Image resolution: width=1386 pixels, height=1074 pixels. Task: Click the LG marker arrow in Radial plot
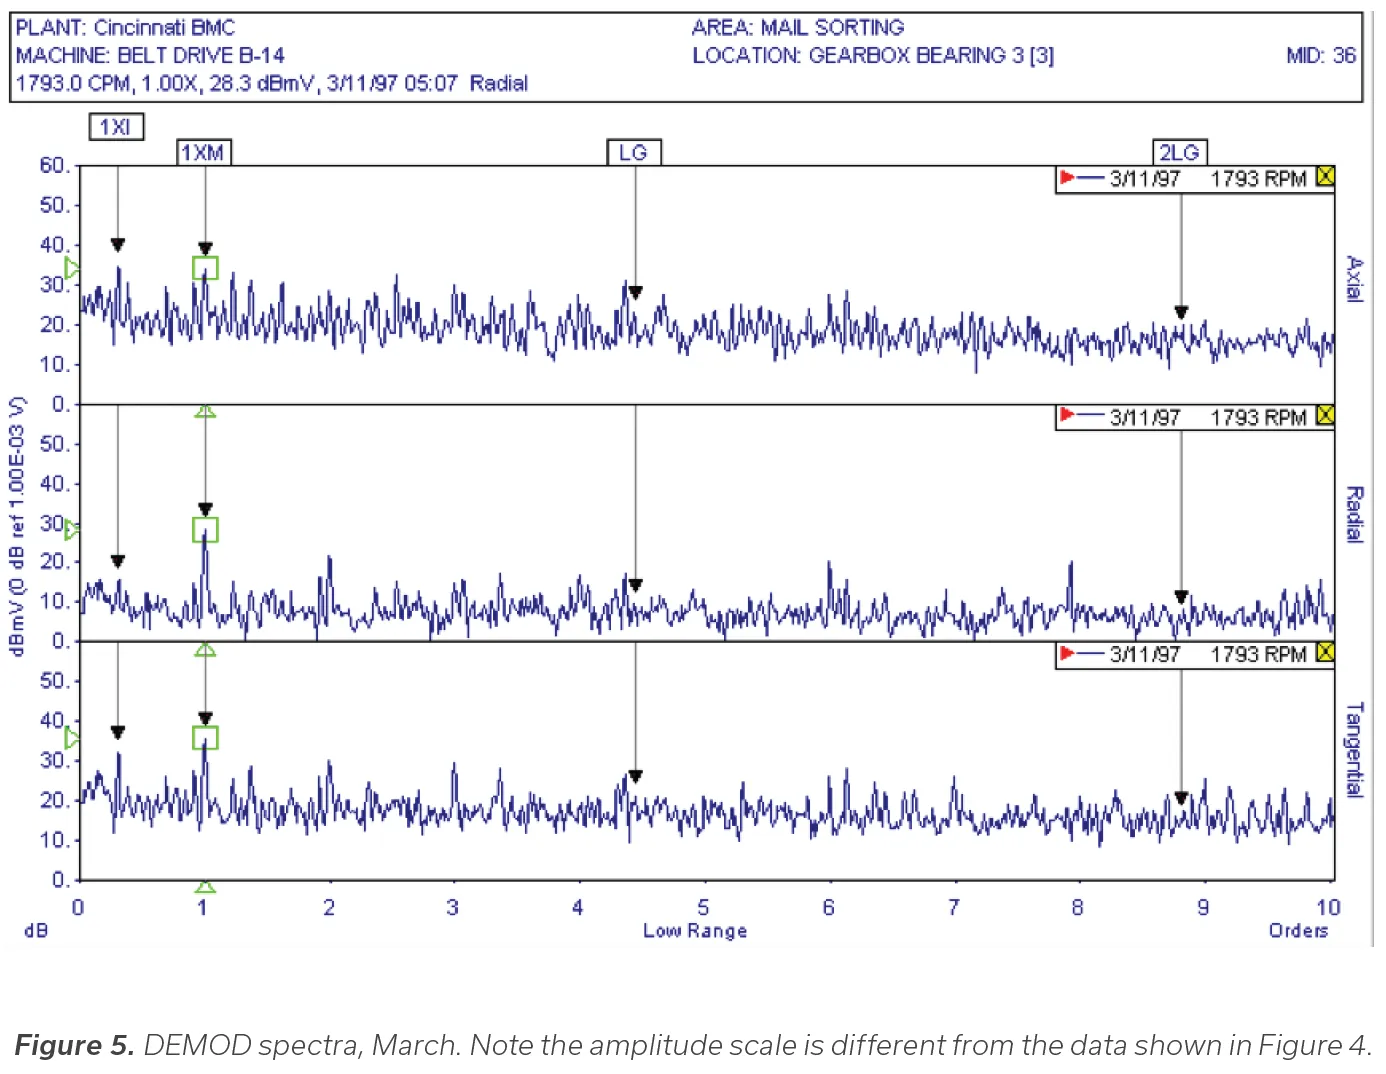(x=635, y=585)
